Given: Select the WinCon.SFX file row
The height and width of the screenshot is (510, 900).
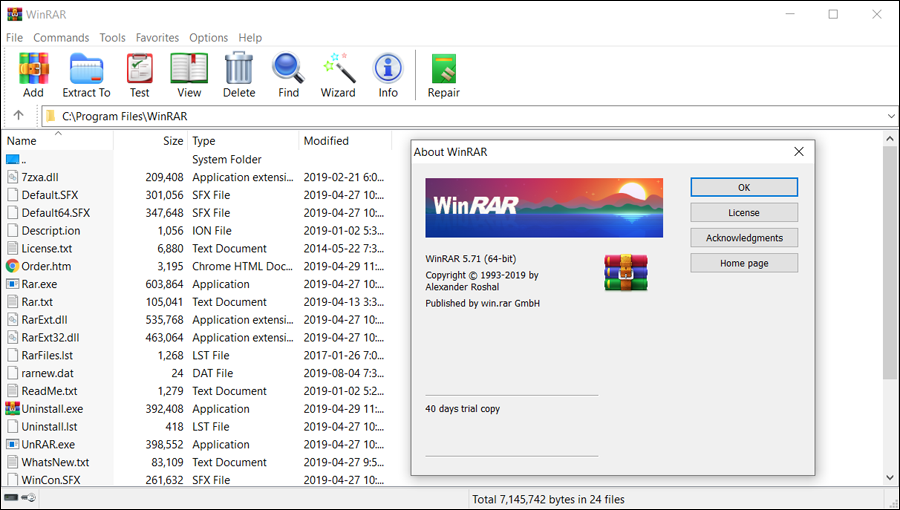Looking at the screenshot, I should click(195, 480).
